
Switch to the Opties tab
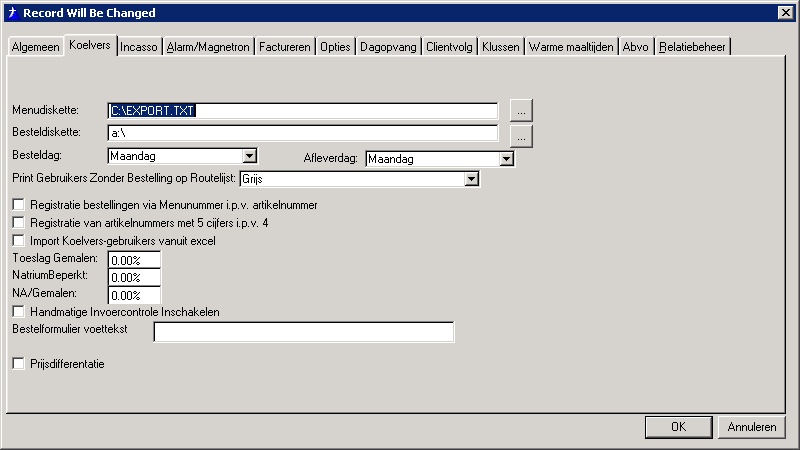(x=335, y=47)
